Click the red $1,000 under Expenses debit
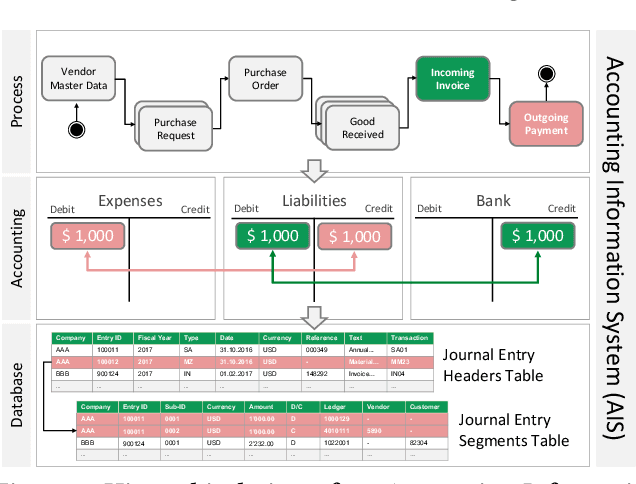The width and height of the screenshot is (636, 484). click(x=87, y=236)
